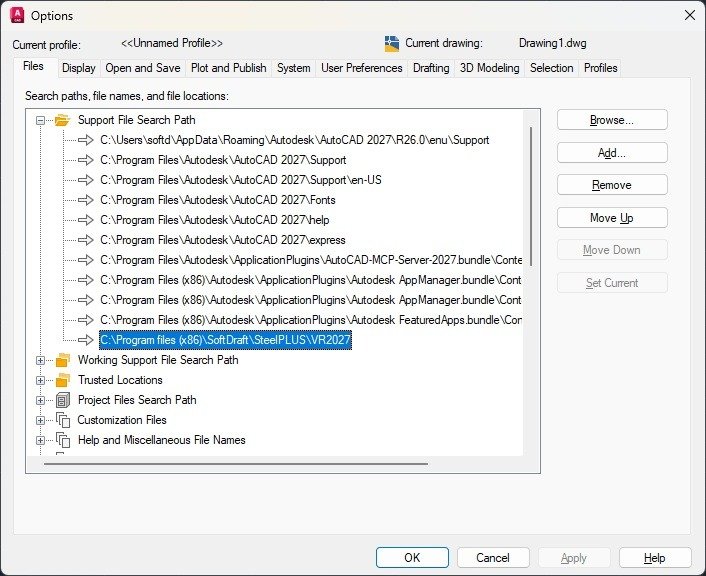Click arrow icon beside the AutoCAD-MCP-Server-2027 path

(x=86, y=260)
